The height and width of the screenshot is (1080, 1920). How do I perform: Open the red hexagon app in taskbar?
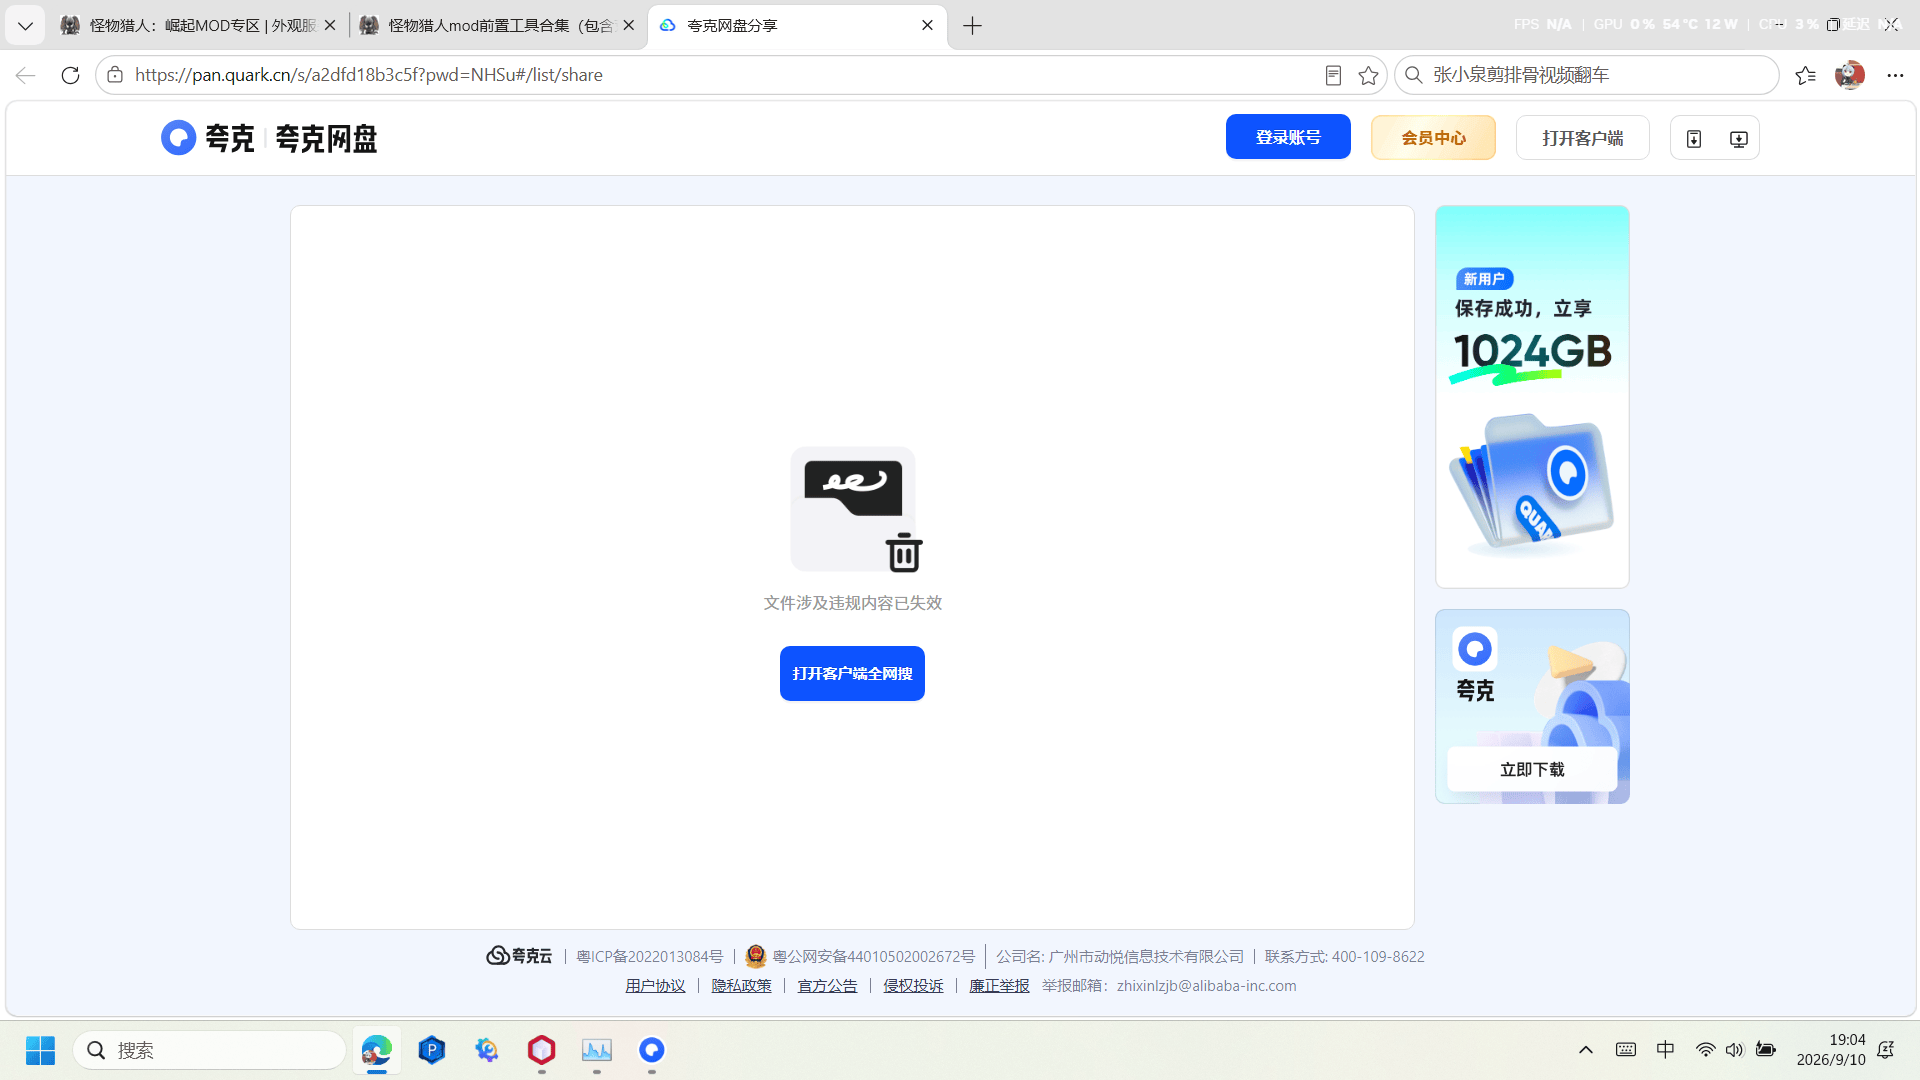pos(542,1050)
